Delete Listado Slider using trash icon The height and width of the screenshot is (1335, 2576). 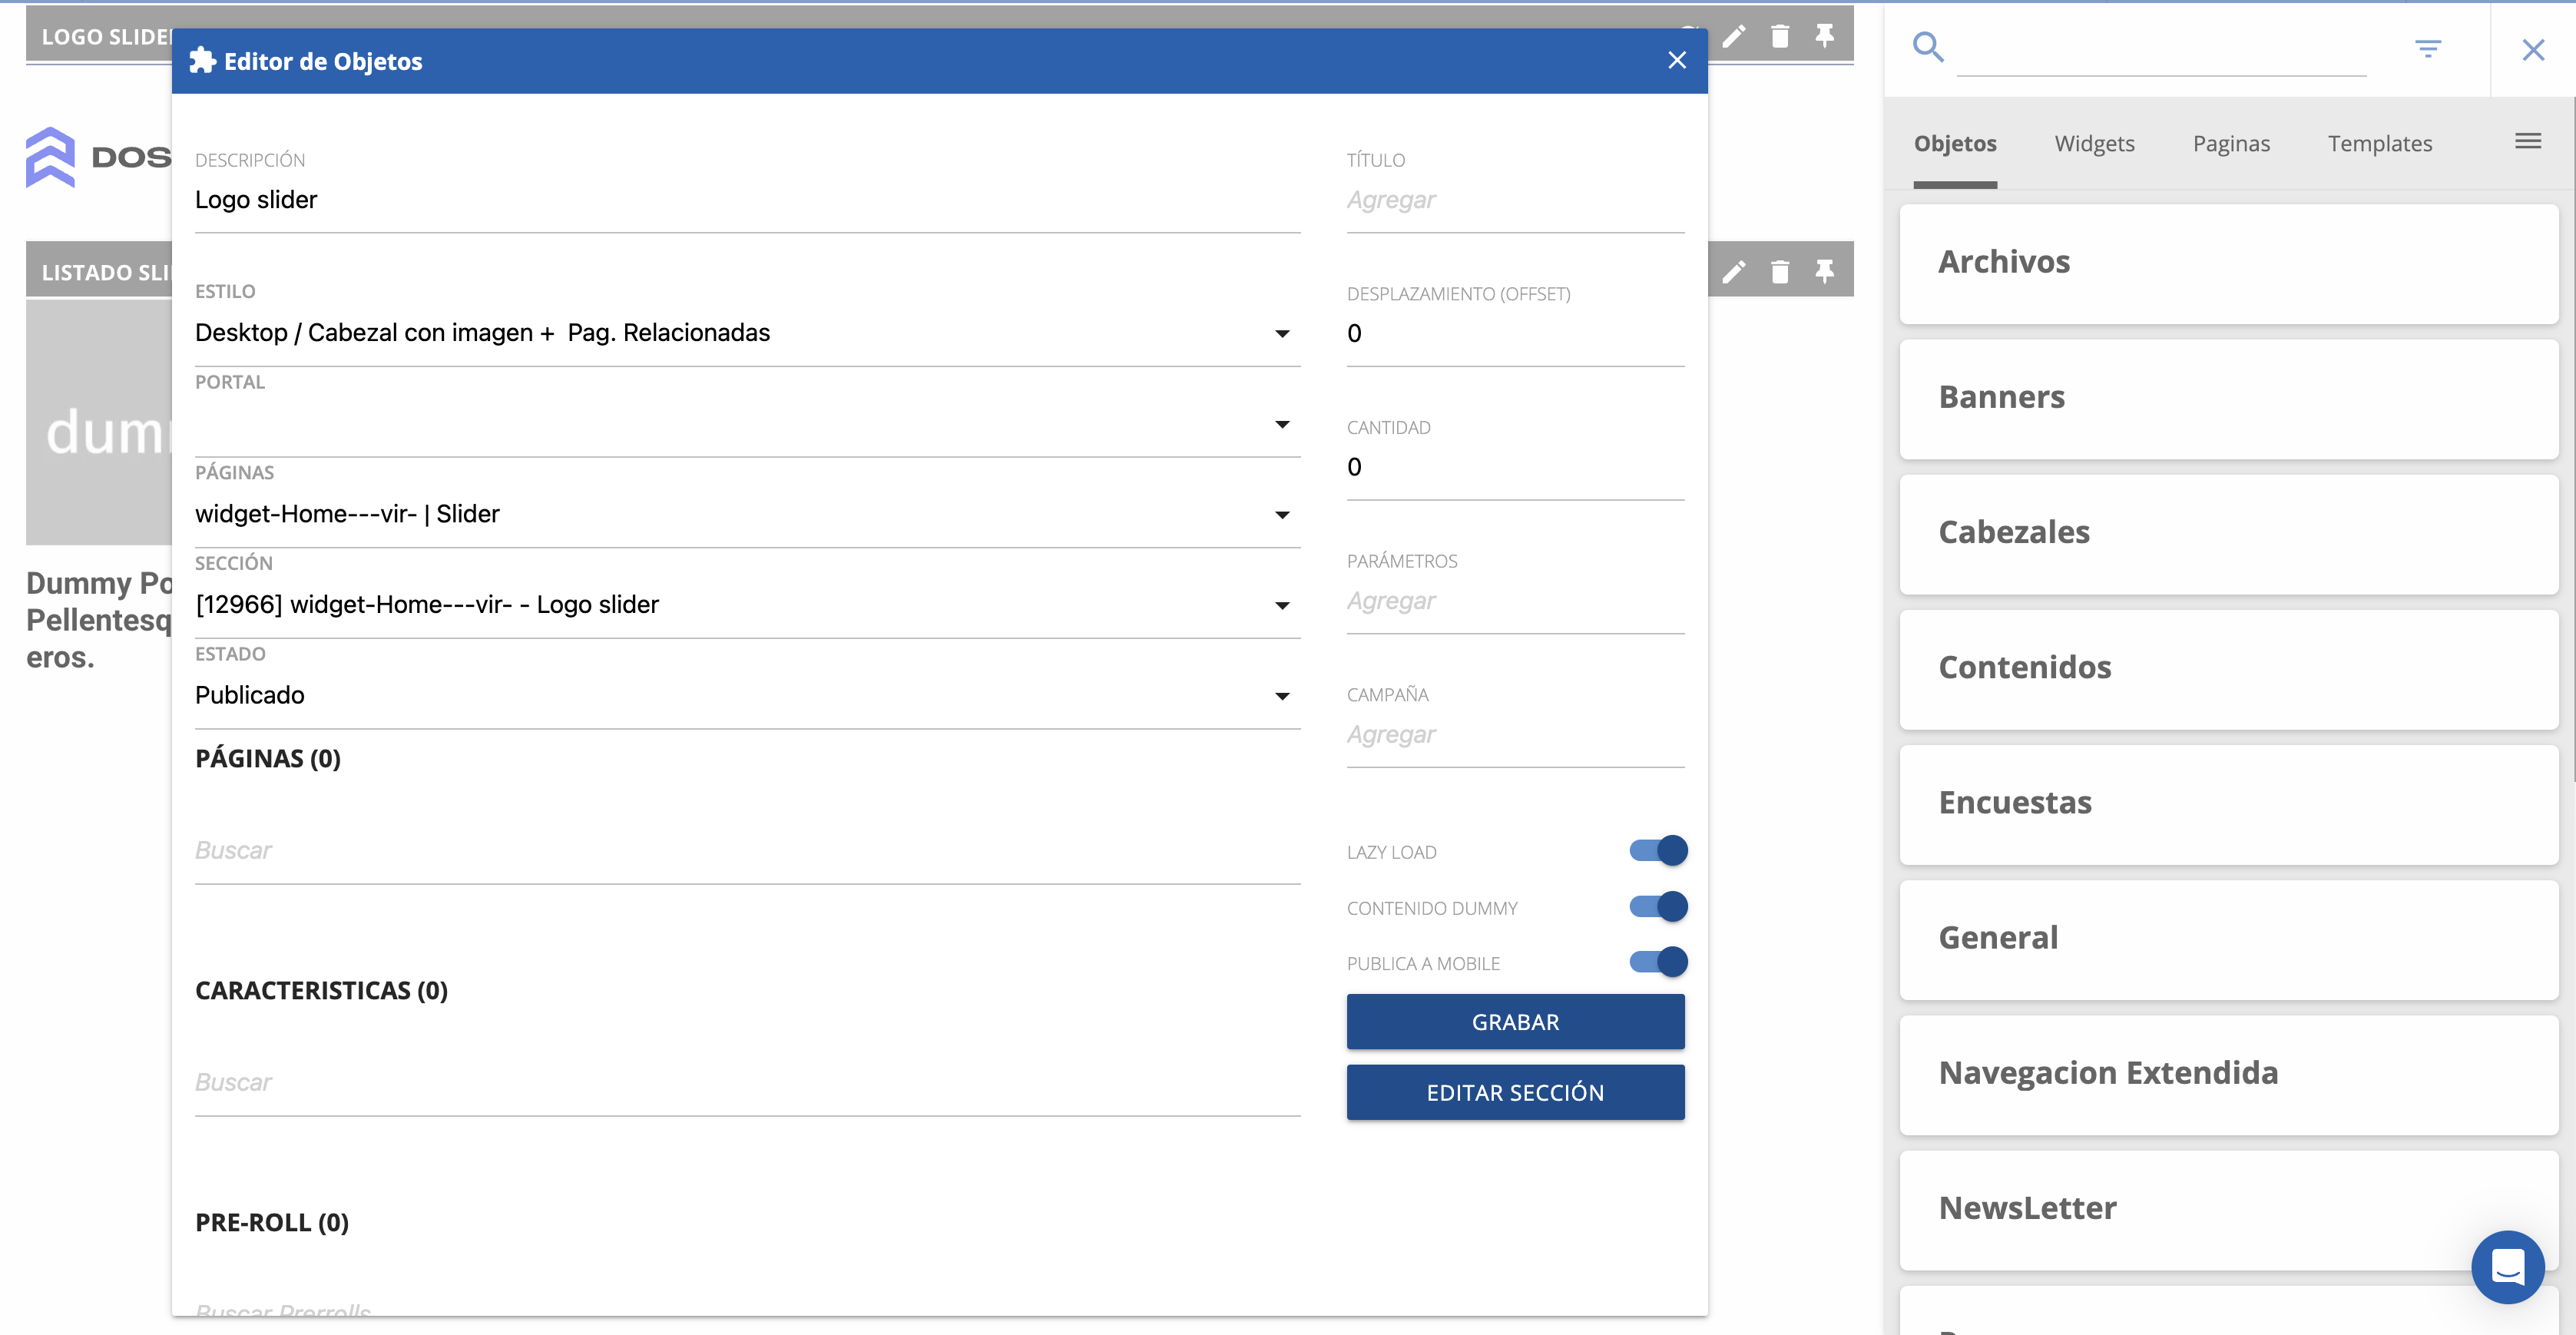1780,272
